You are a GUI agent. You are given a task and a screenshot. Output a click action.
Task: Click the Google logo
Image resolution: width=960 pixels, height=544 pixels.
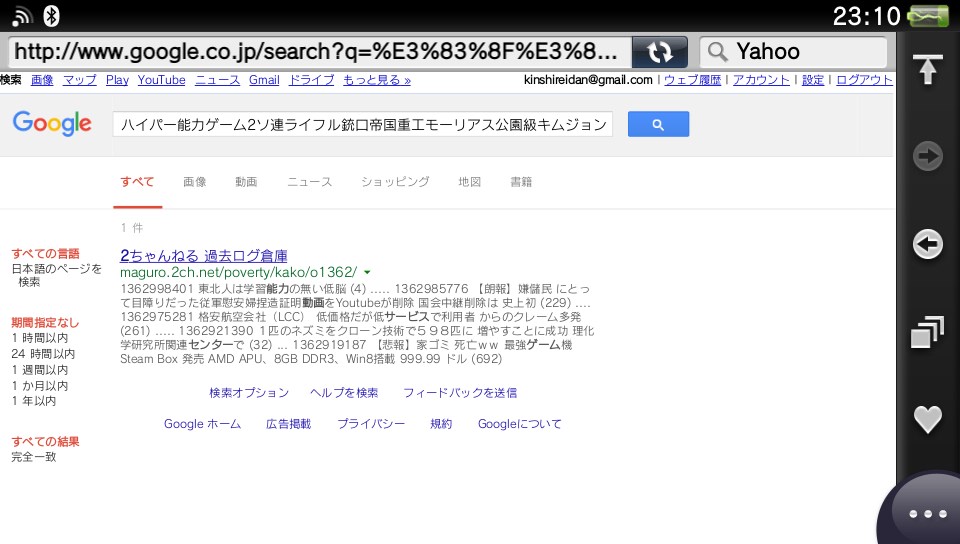coord(52,124)
